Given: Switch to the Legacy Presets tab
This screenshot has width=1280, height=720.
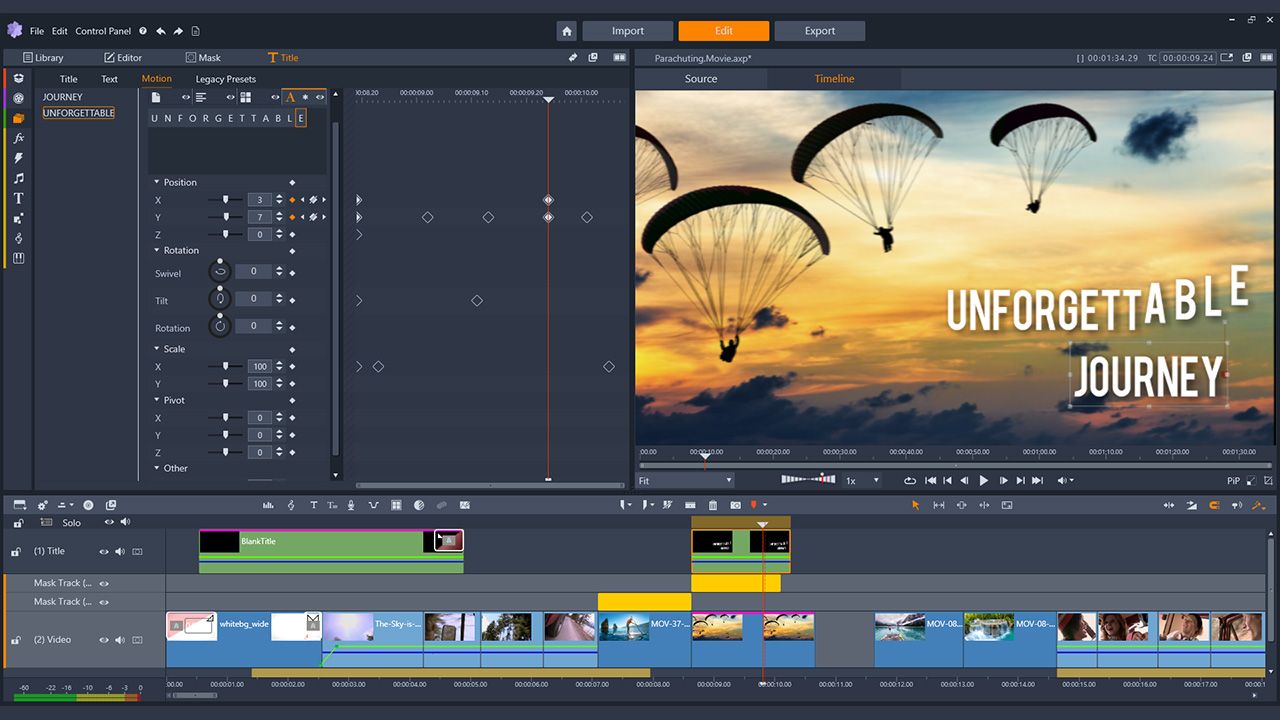Looking at the screenshot, I should click(x=225, y=79).
